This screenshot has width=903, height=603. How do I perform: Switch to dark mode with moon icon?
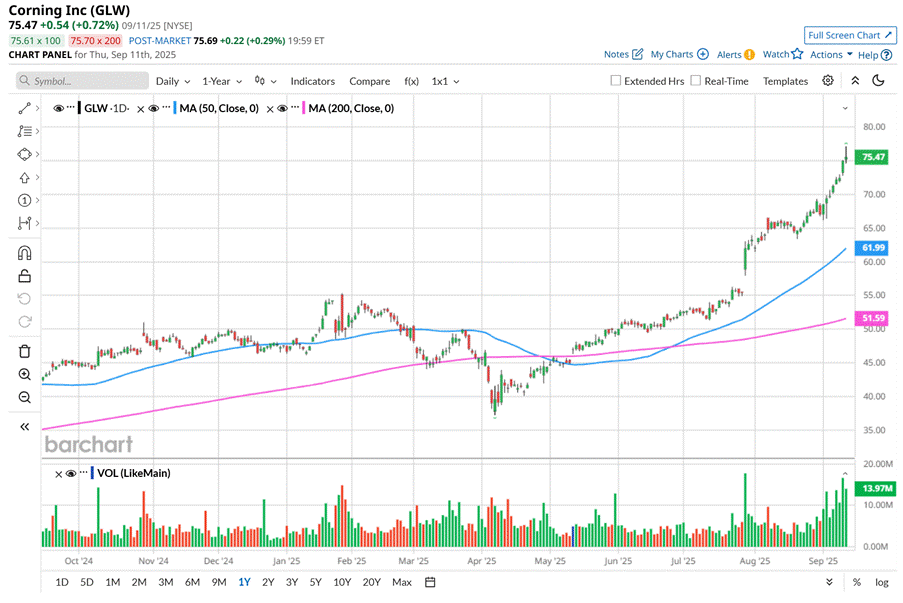(x=878, y=81)
